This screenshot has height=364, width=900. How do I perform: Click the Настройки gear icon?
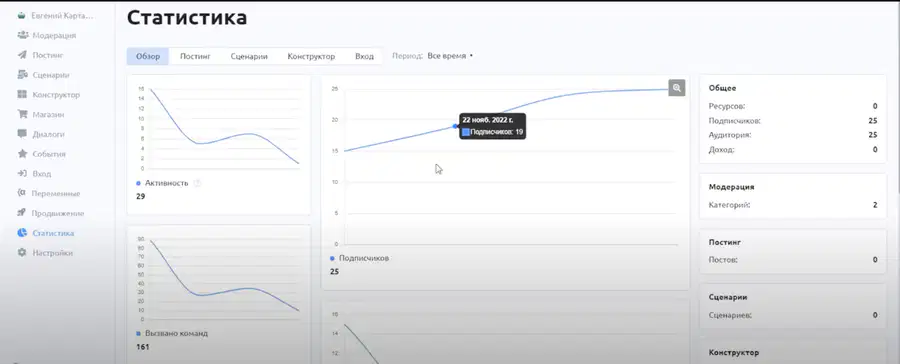pos(22,253)
